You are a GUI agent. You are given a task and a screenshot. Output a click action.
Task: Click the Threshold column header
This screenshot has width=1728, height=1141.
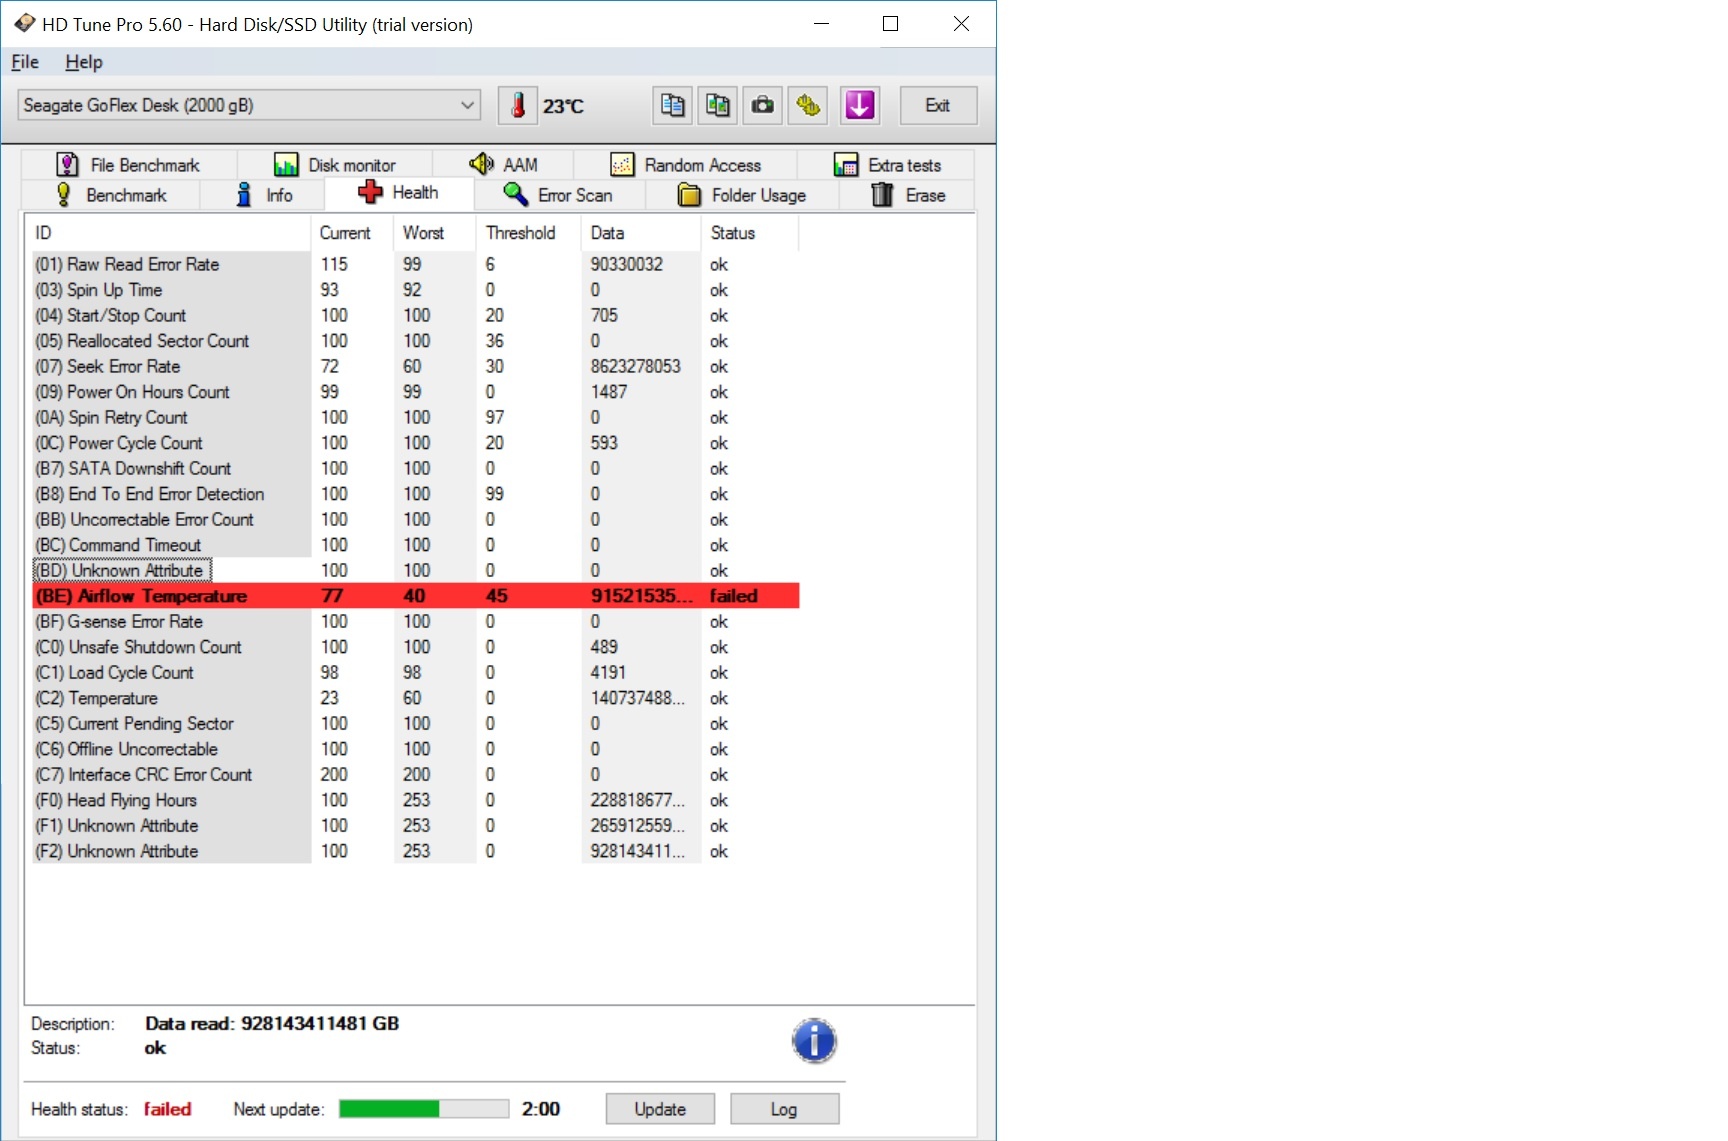pyautogui.click(x=530, y=233)
